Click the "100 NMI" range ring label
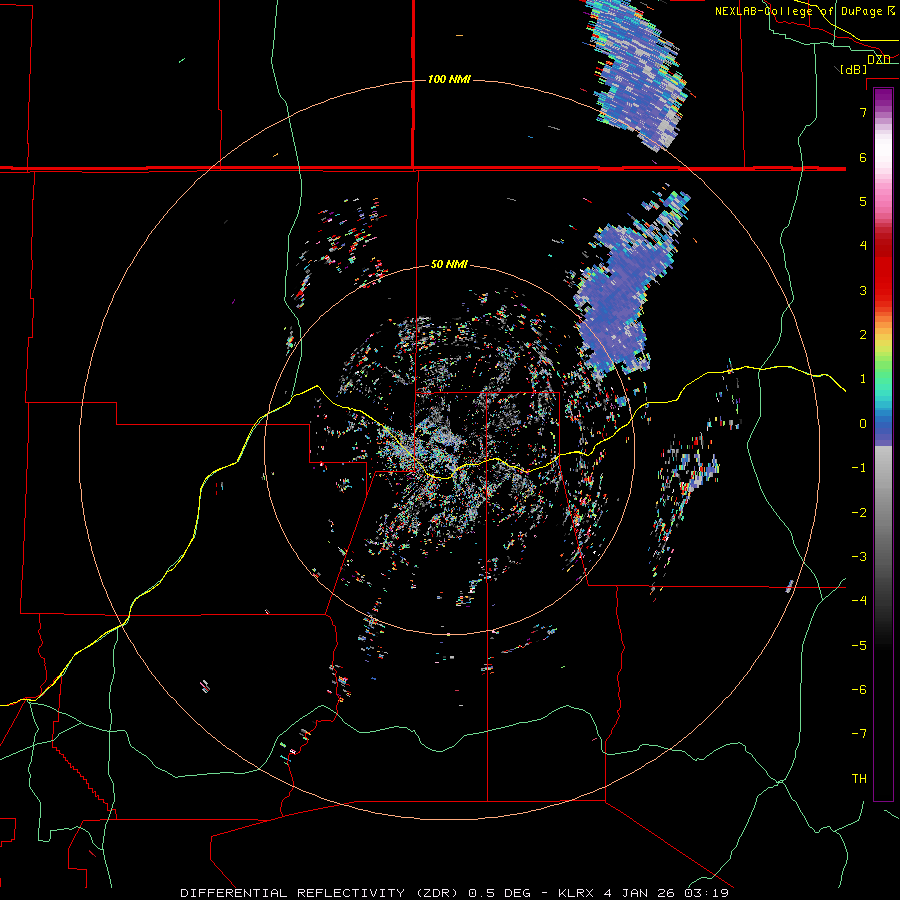900x900 pixels. click(x=449, y=79)
